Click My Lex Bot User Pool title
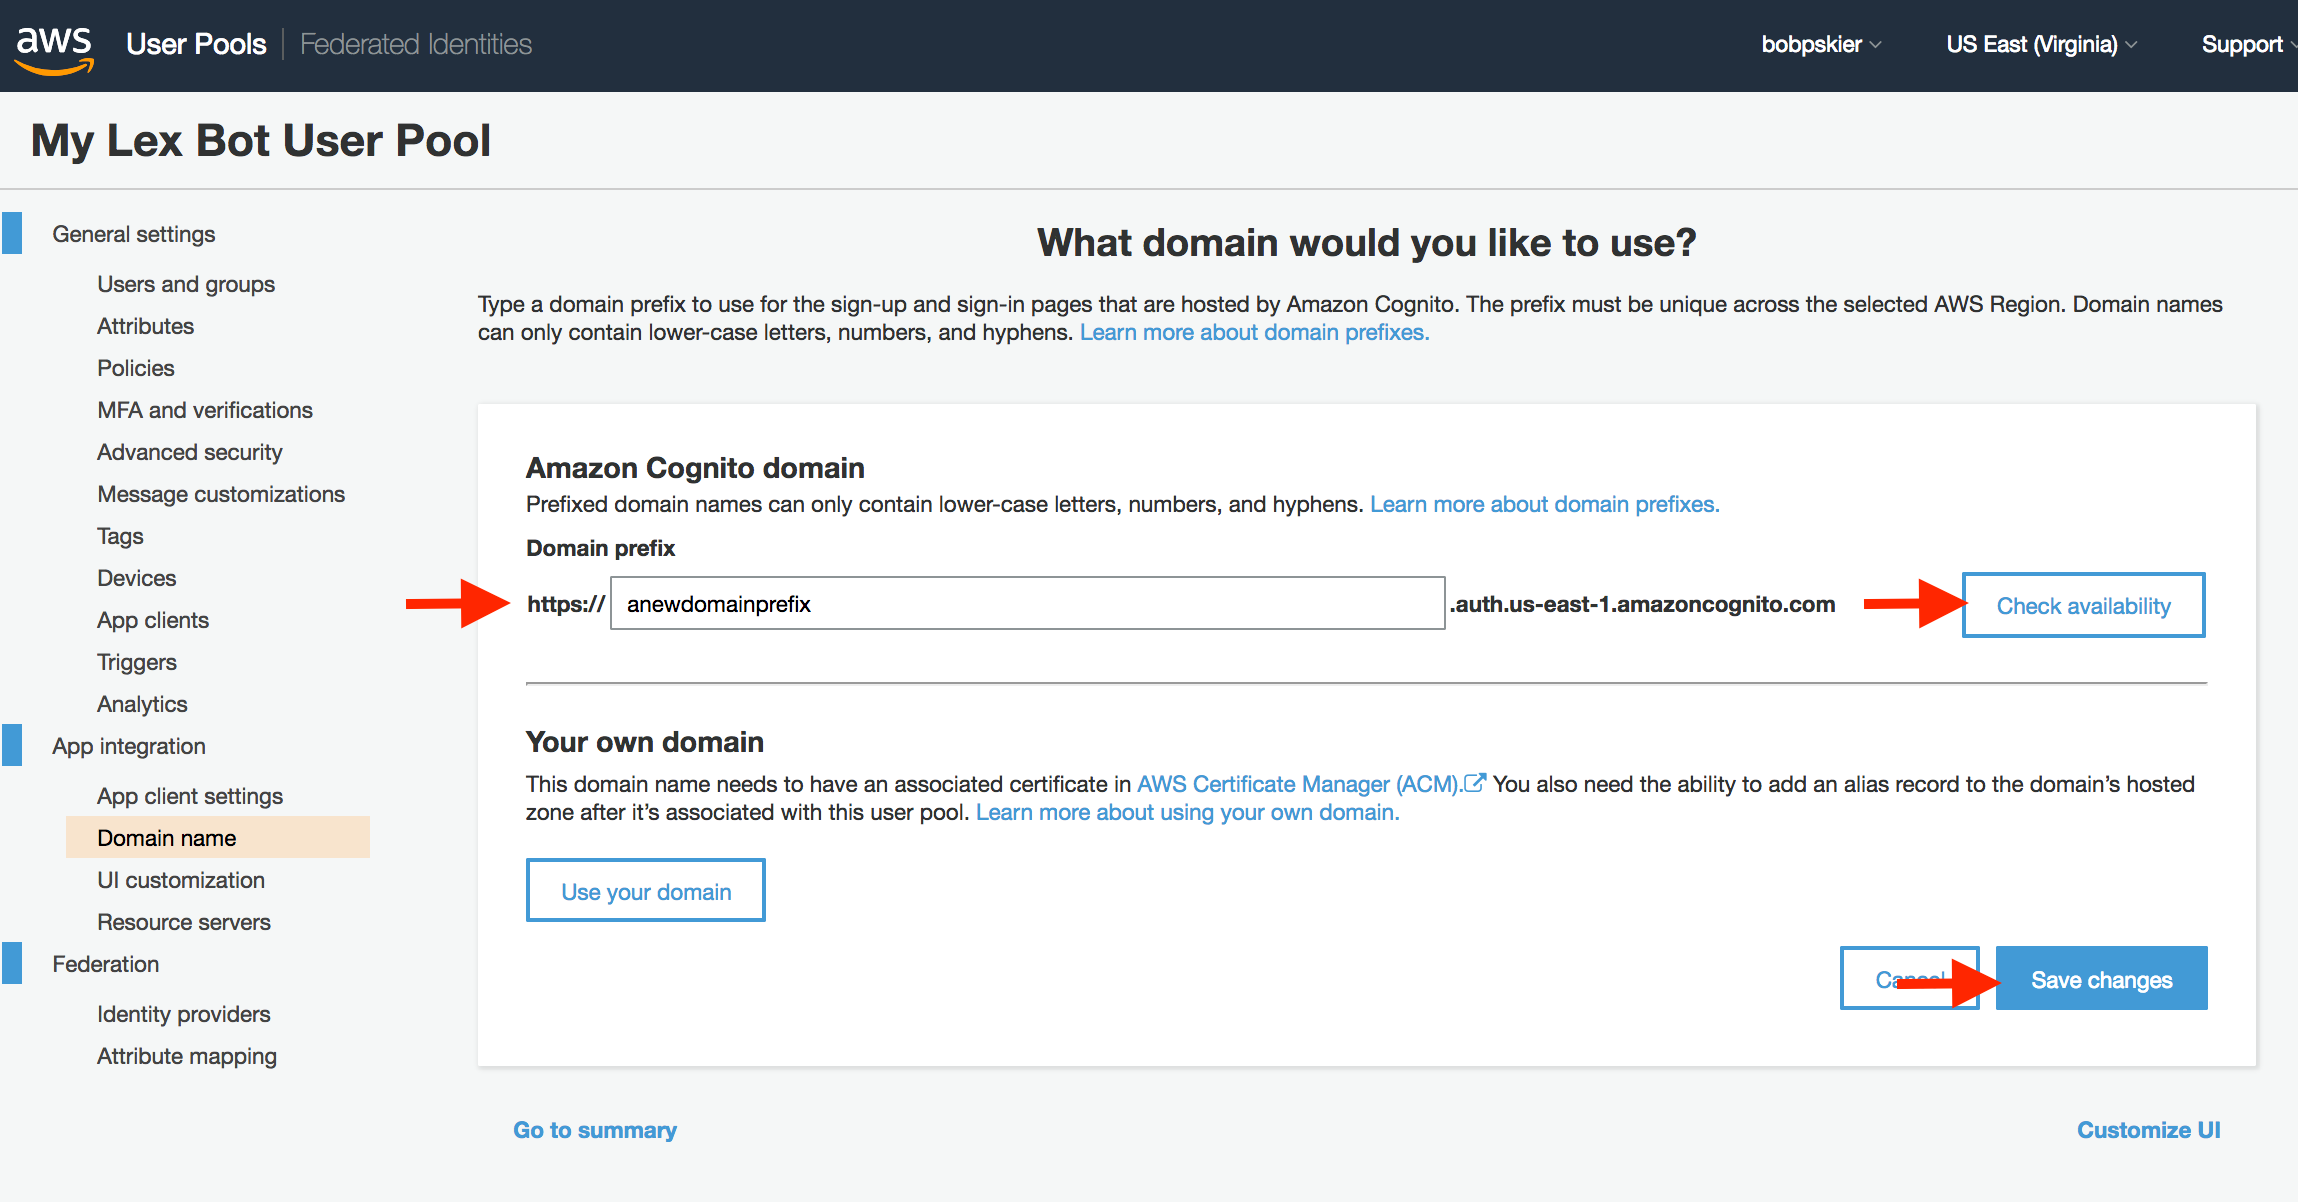 coord(261,140)
